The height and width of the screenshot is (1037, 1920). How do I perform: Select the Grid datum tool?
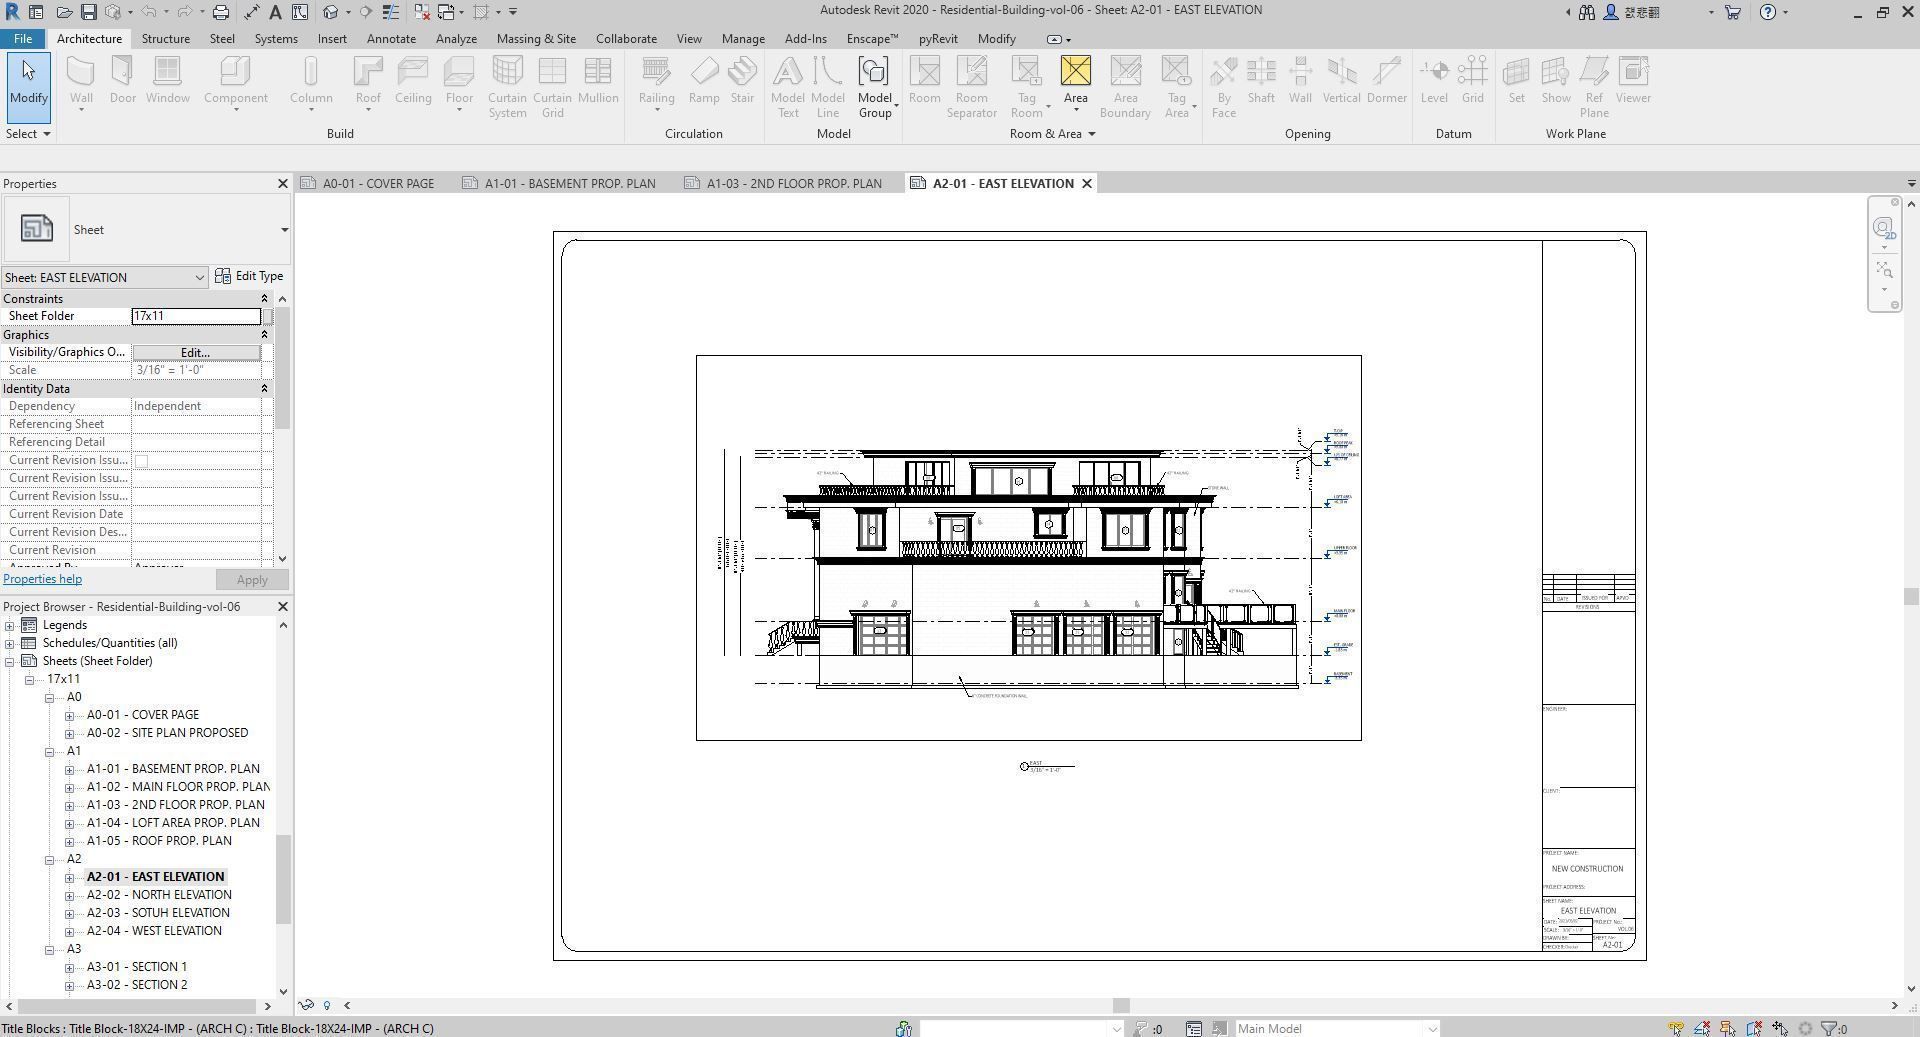coord(1472,81)
